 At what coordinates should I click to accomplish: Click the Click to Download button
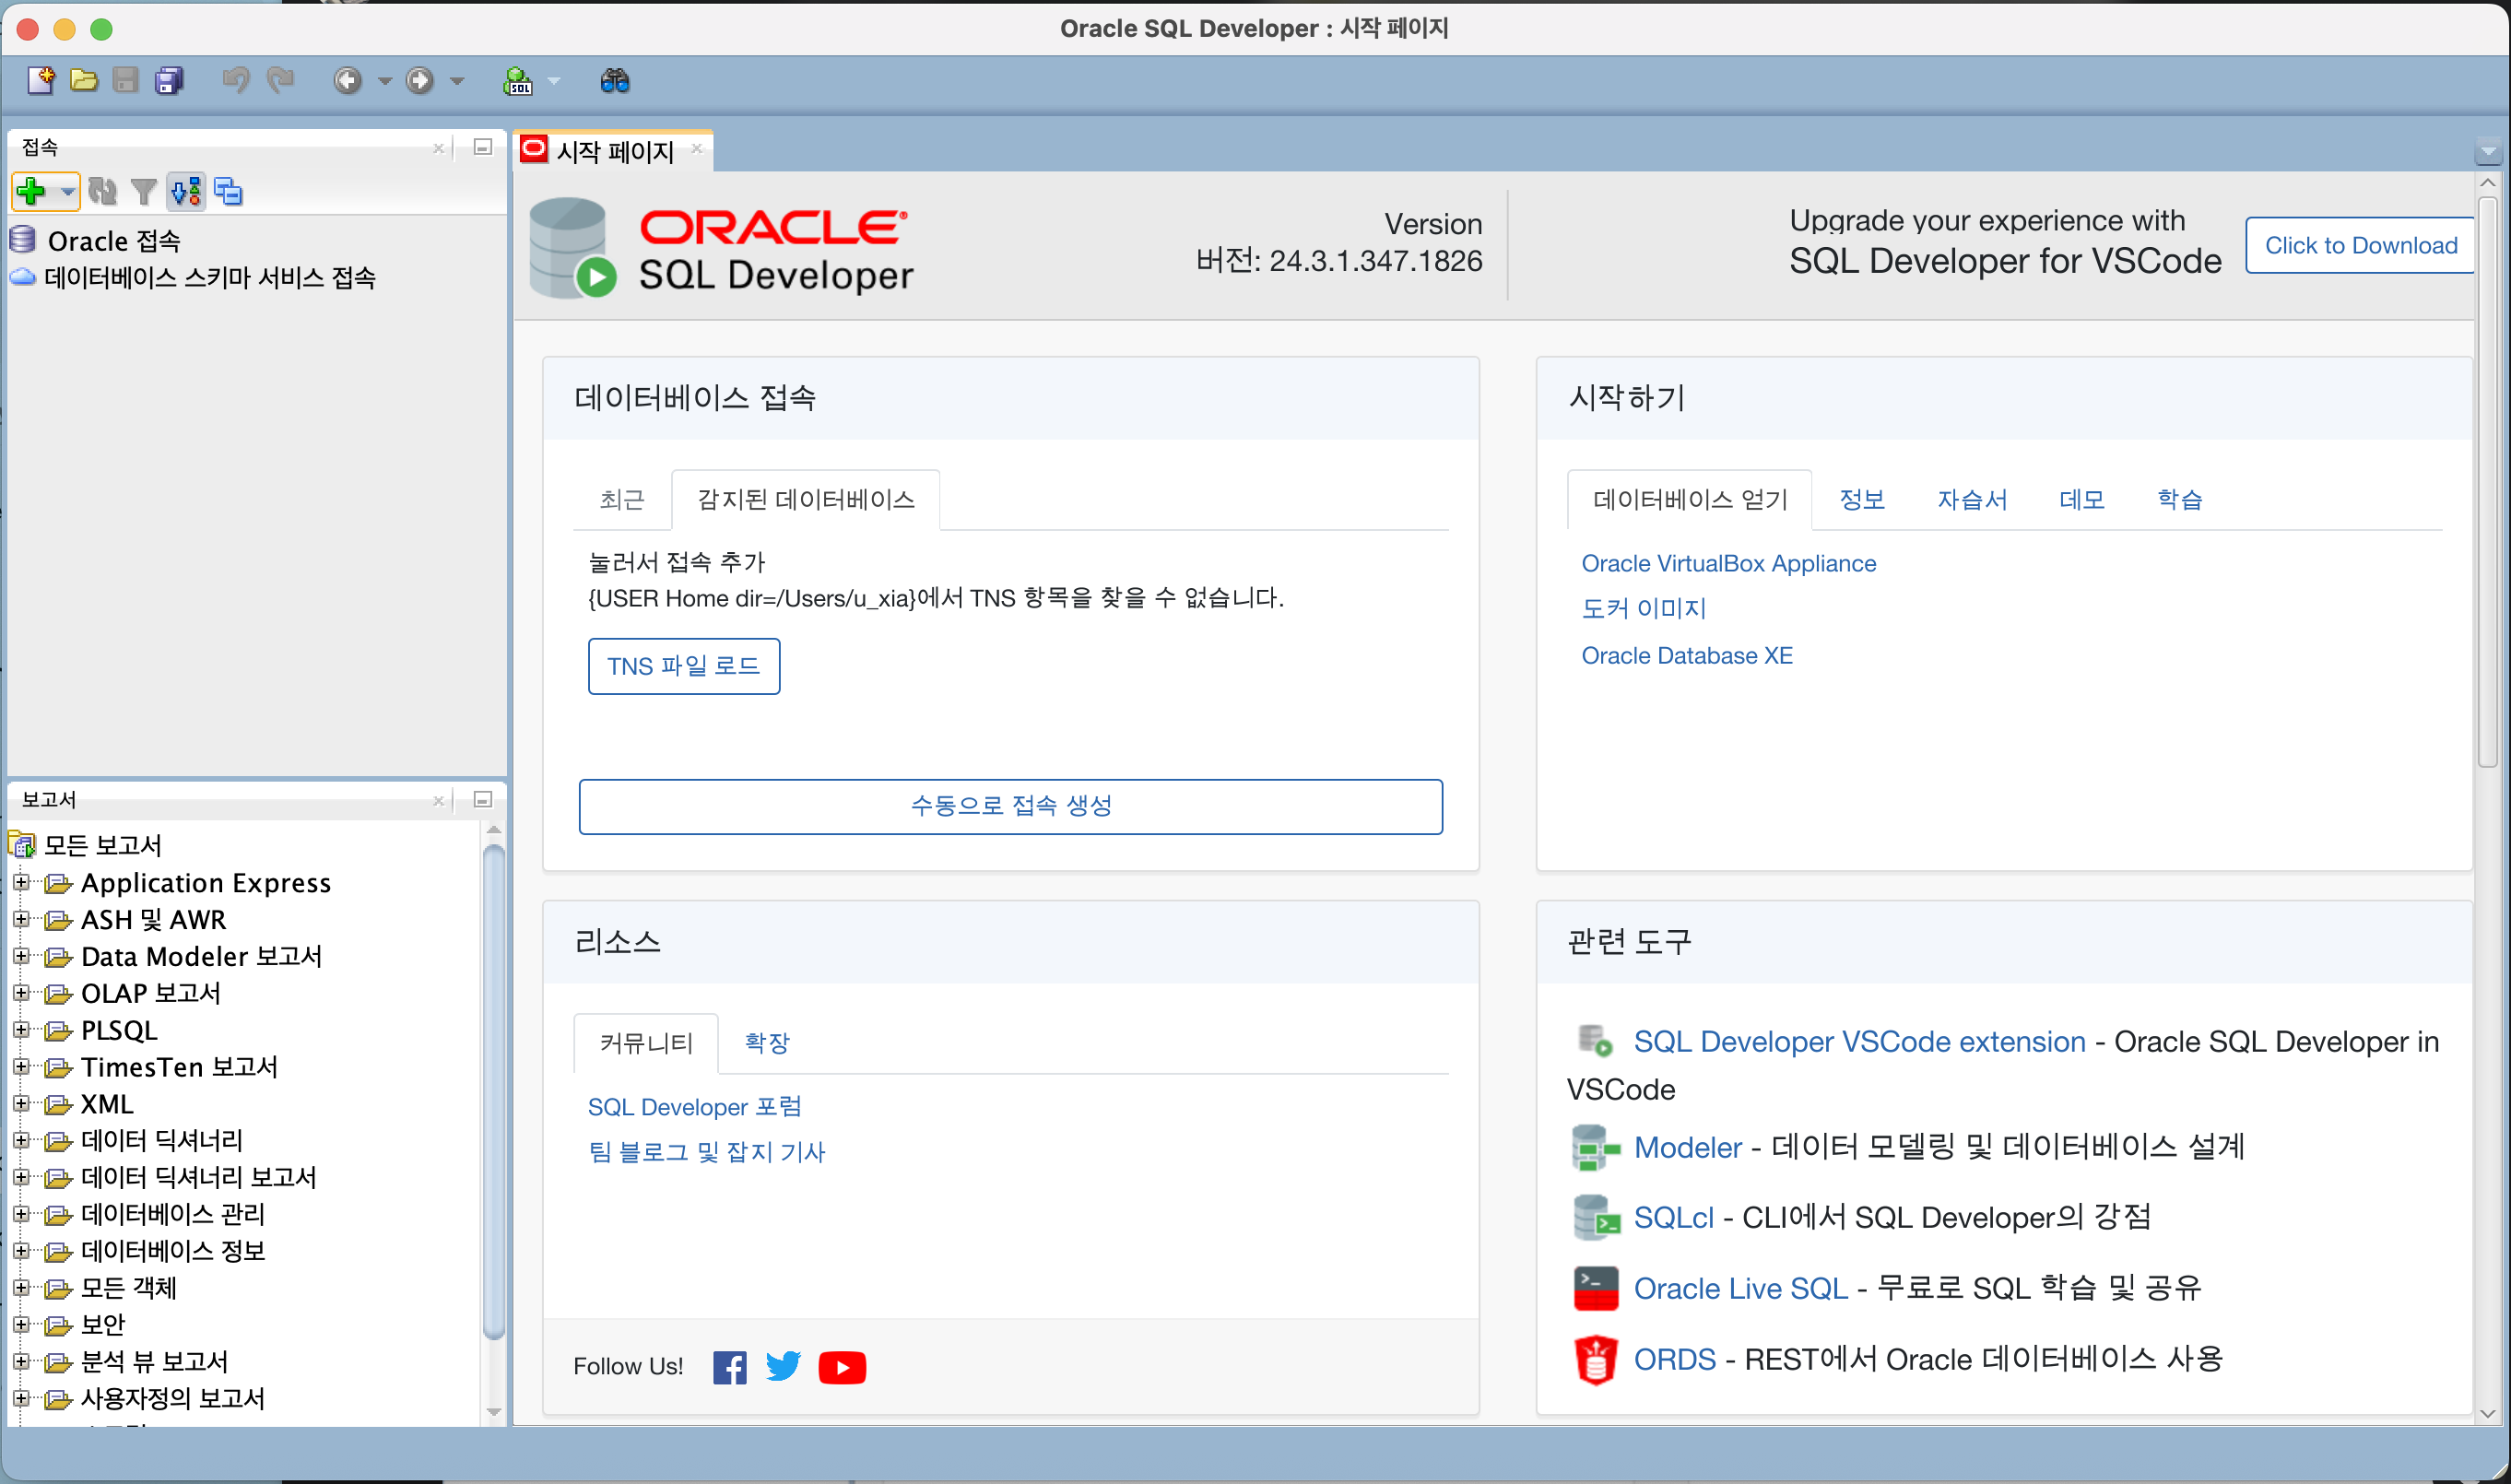pos(2359,245)
